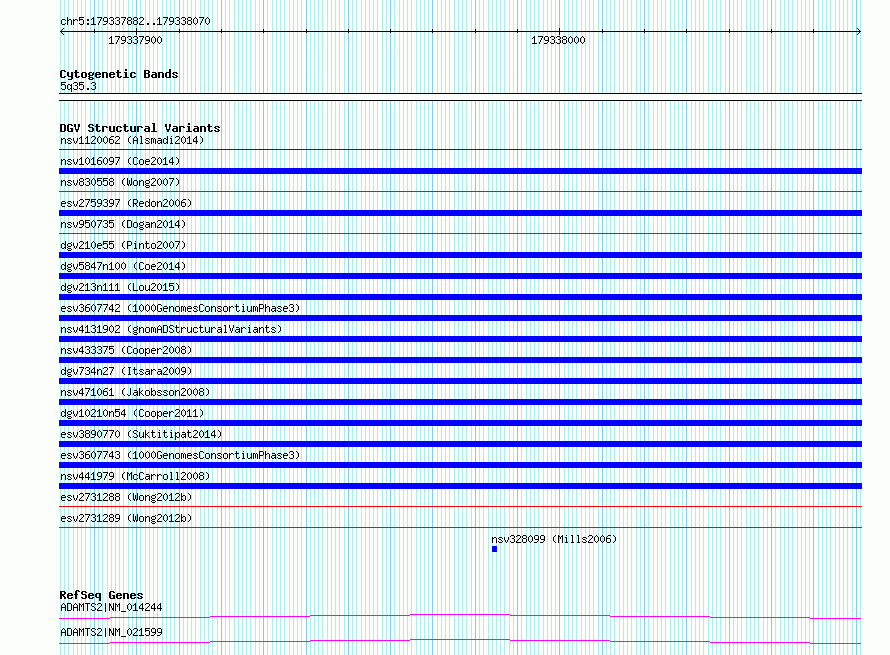Click the esv3607743 (1000GenomesConsortiumPhase3) label
The width and height of the screenshot is (890, 655).
pos(180,455)
